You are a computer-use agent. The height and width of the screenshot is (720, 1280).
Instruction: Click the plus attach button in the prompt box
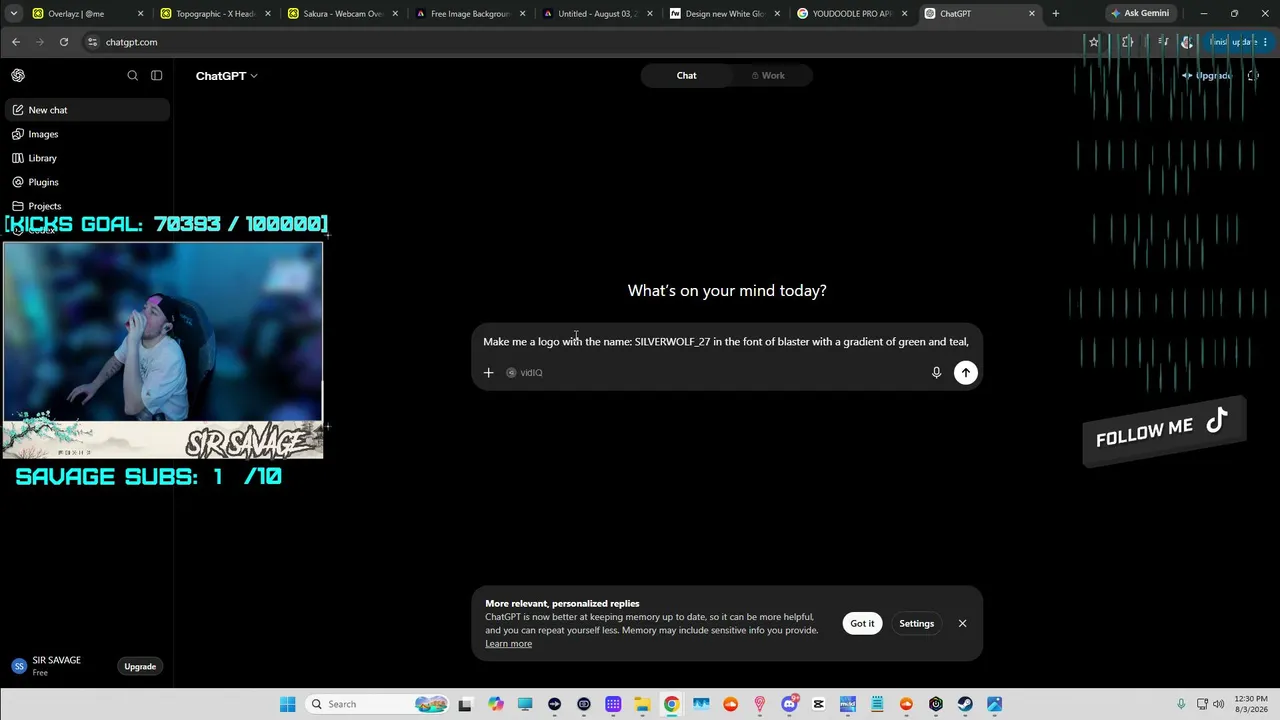(x=488, y=372)
